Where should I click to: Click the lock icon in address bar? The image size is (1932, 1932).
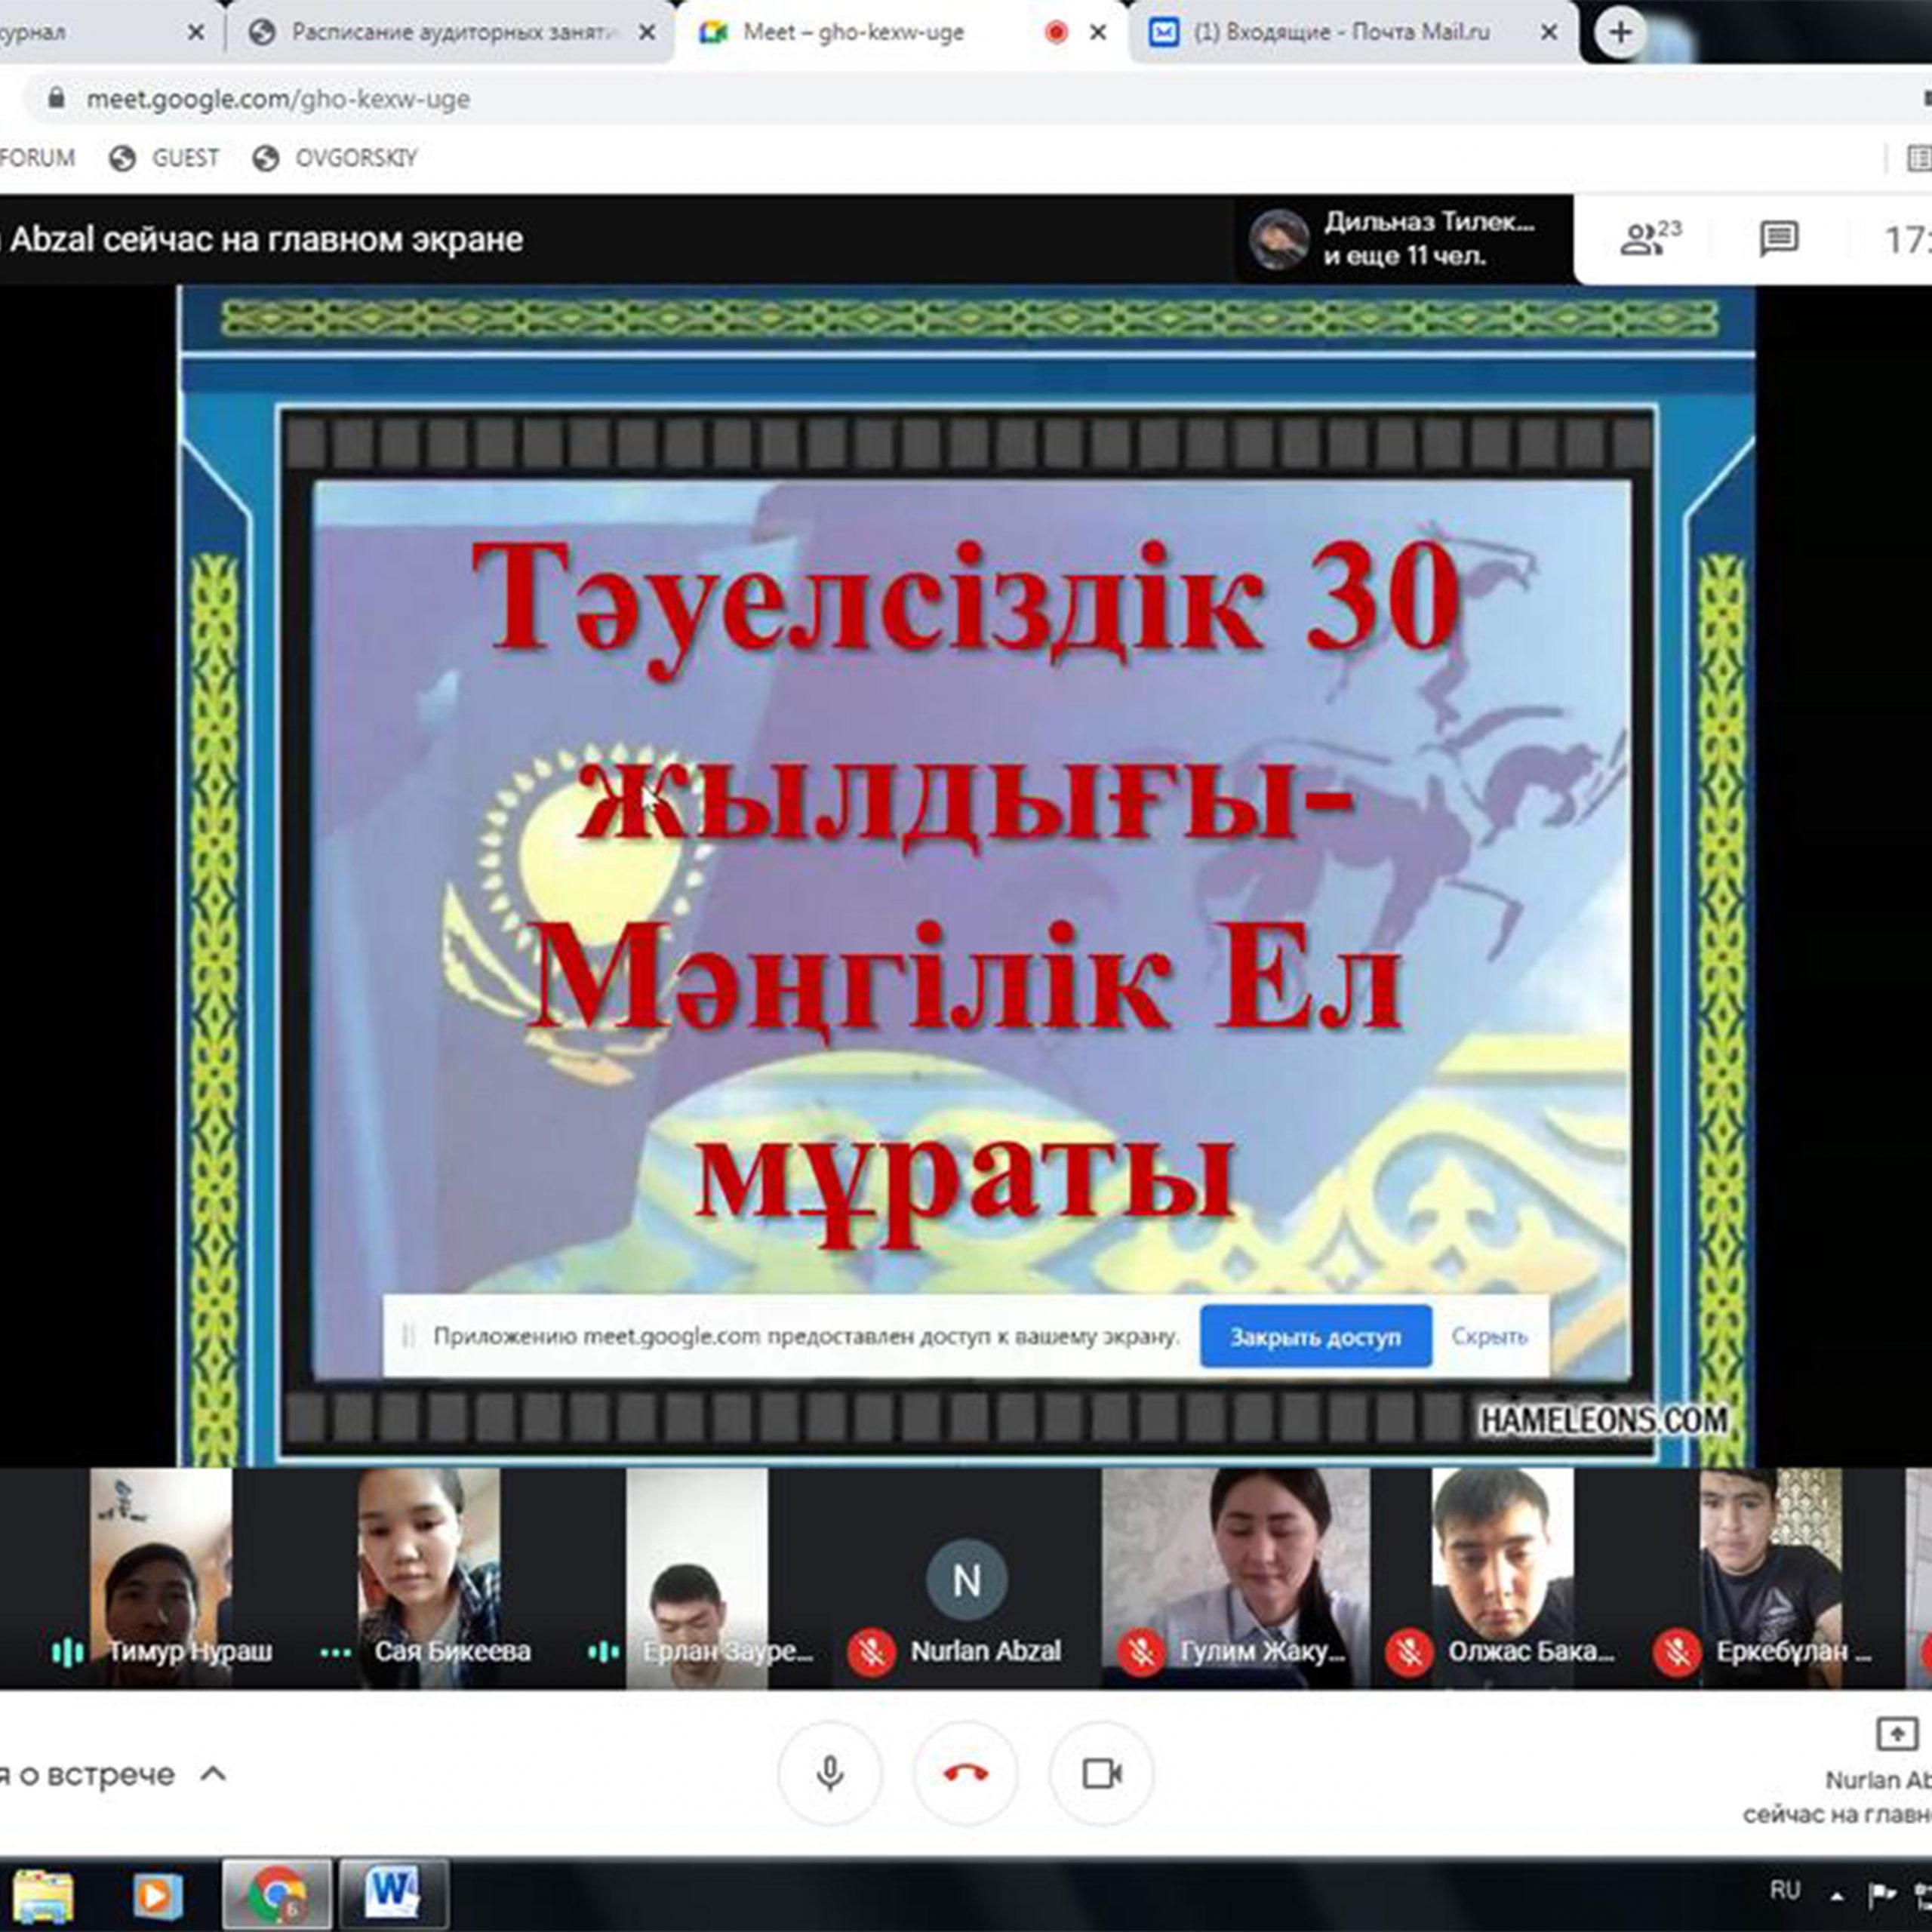[x=56, y=98]
